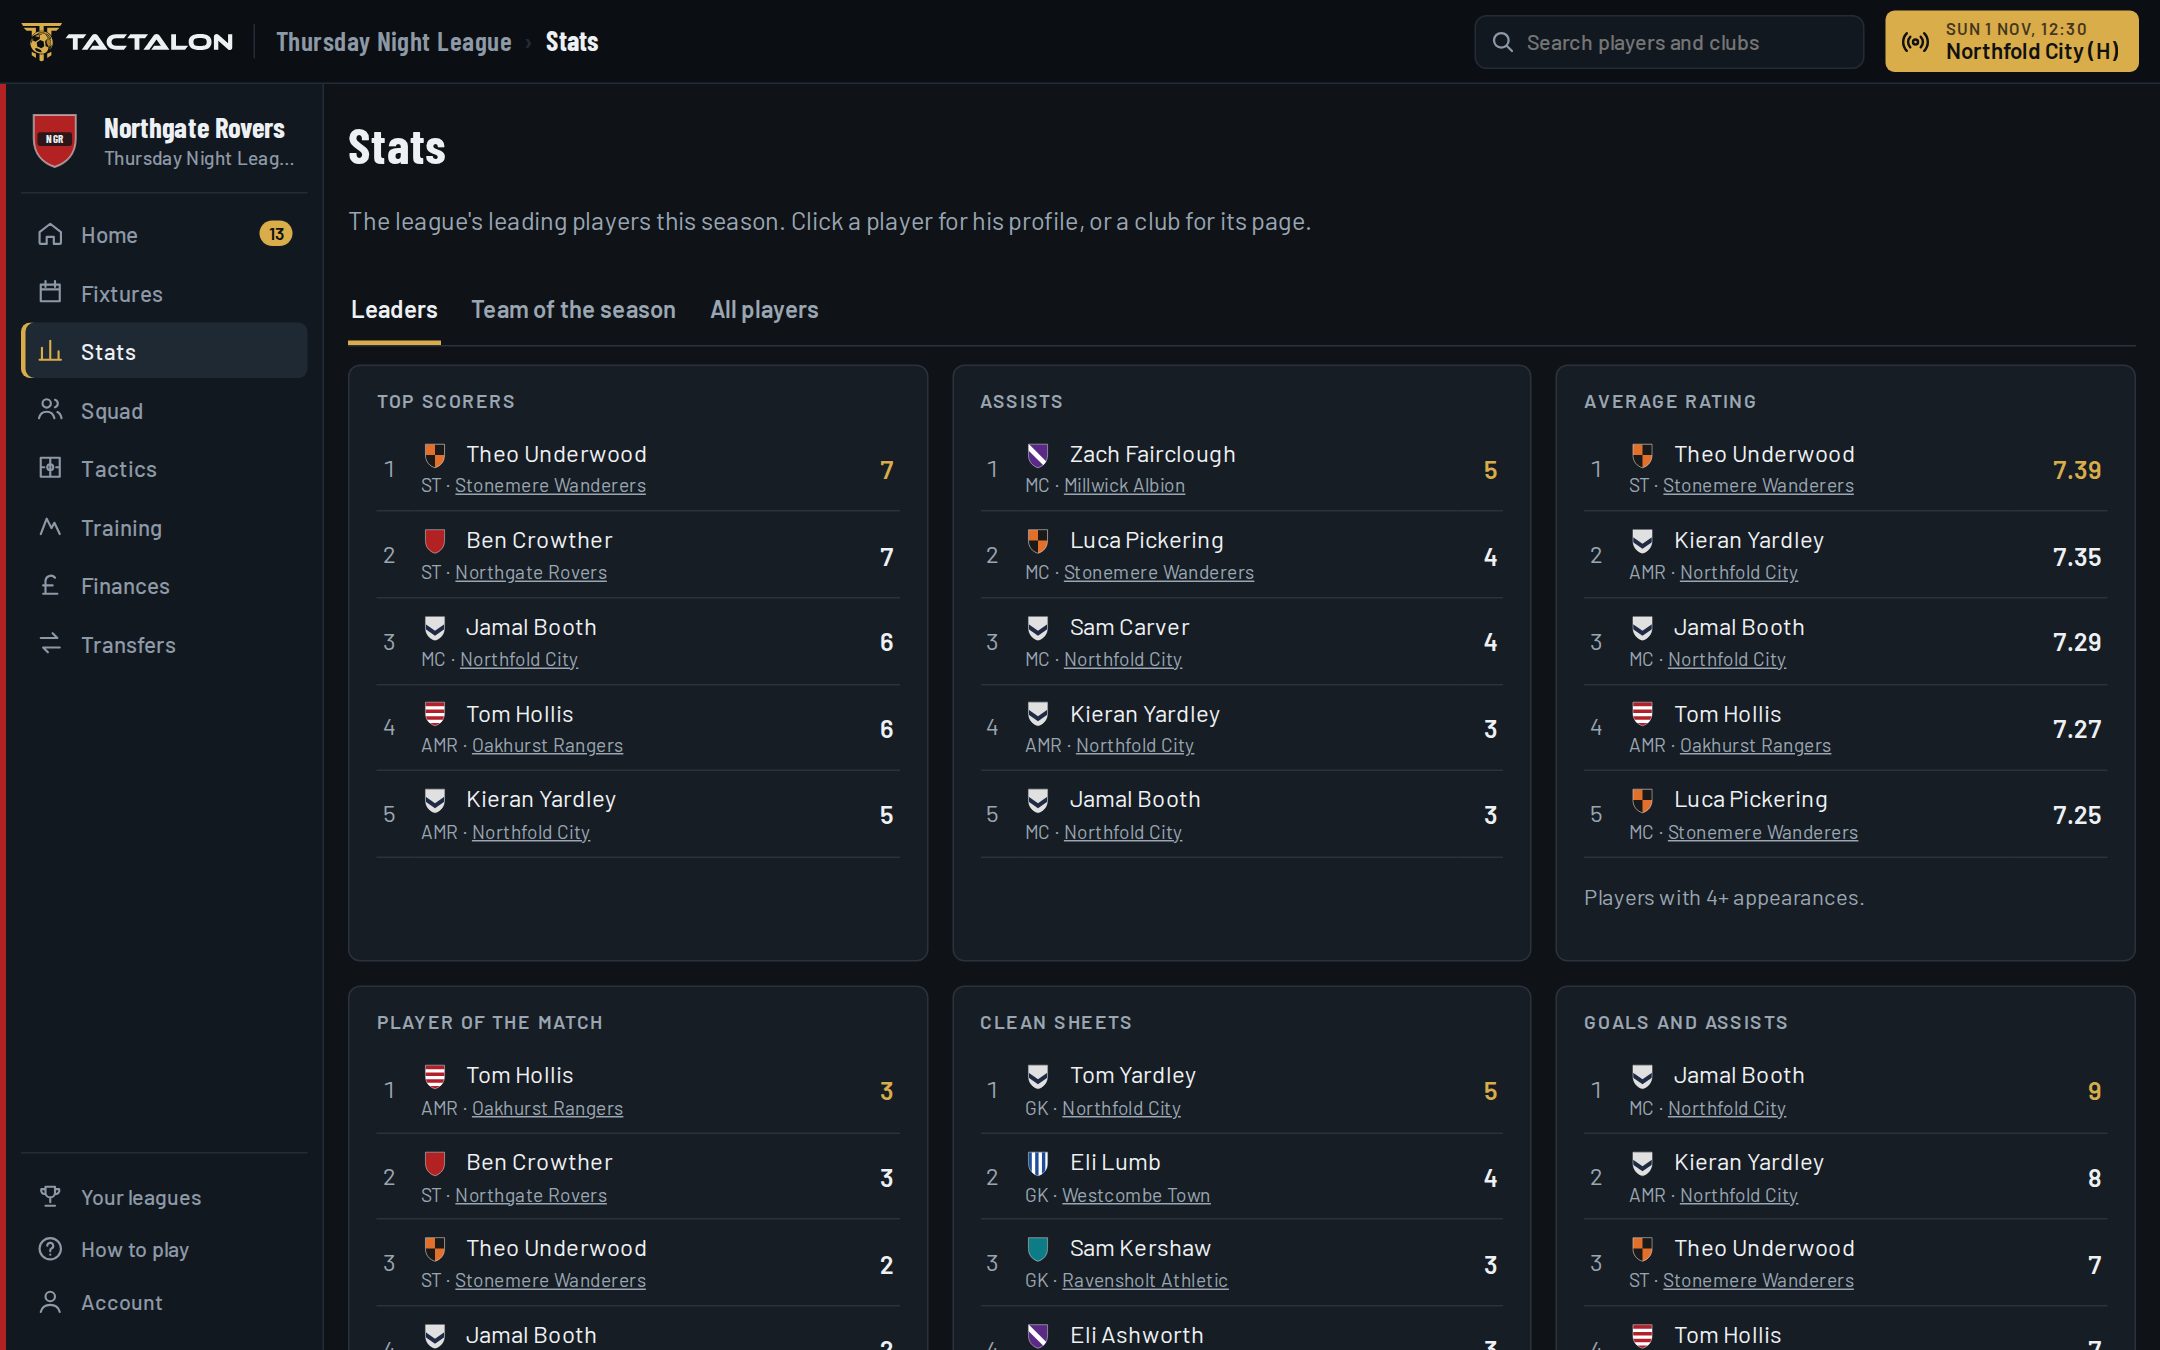The width and height of the screenshot is (2160, 1350).
Task: Focus the Search players and clubs field
Action: click(1669, 42)
